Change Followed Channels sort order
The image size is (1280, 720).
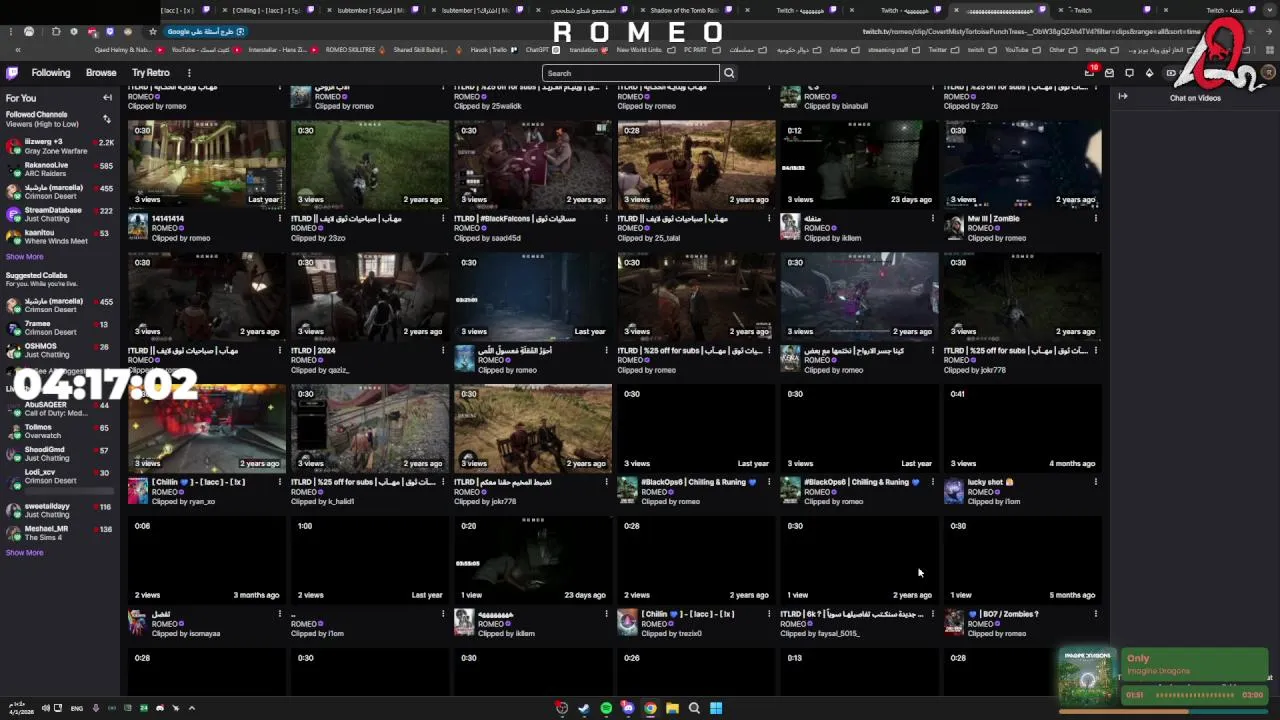click(x=107, y=119)
